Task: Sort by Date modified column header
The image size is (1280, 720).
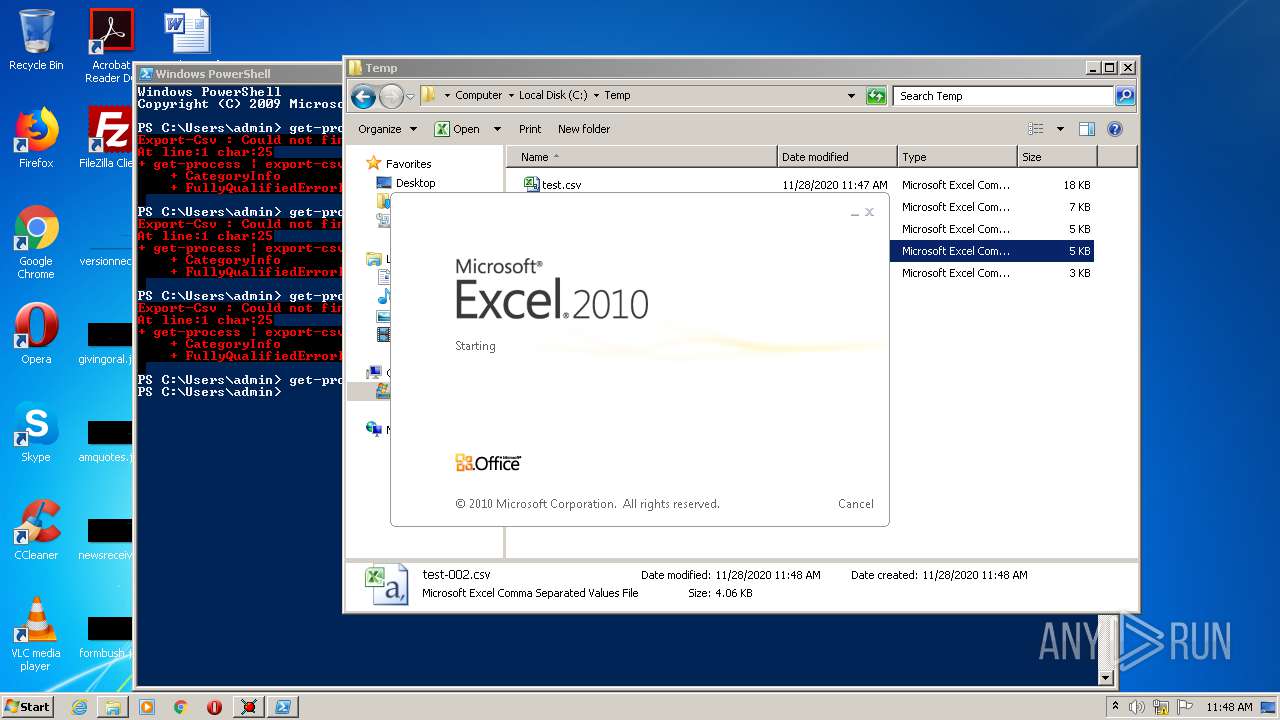Action: tap(837, 157)
